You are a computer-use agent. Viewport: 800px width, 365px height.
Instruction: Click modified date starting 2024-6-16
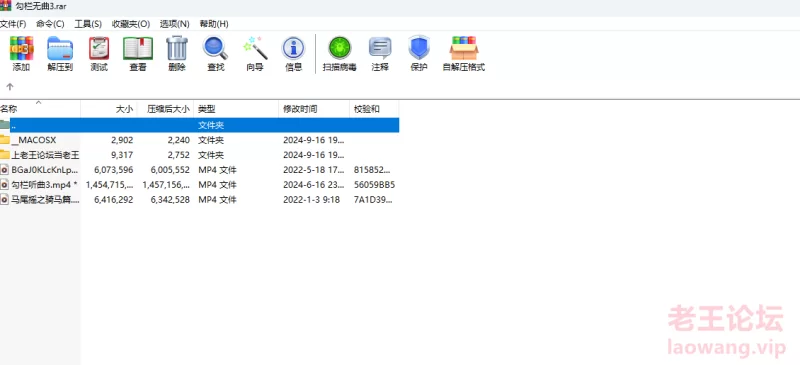[x=314, y=185]
